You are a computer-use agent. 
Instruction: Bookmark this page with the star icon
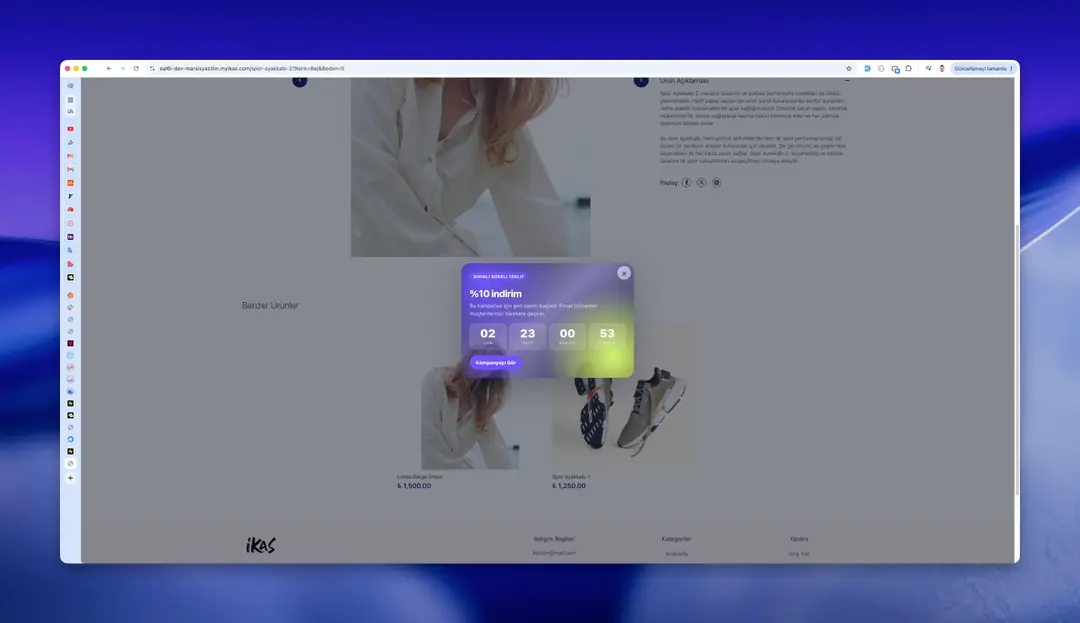[849, 68]
